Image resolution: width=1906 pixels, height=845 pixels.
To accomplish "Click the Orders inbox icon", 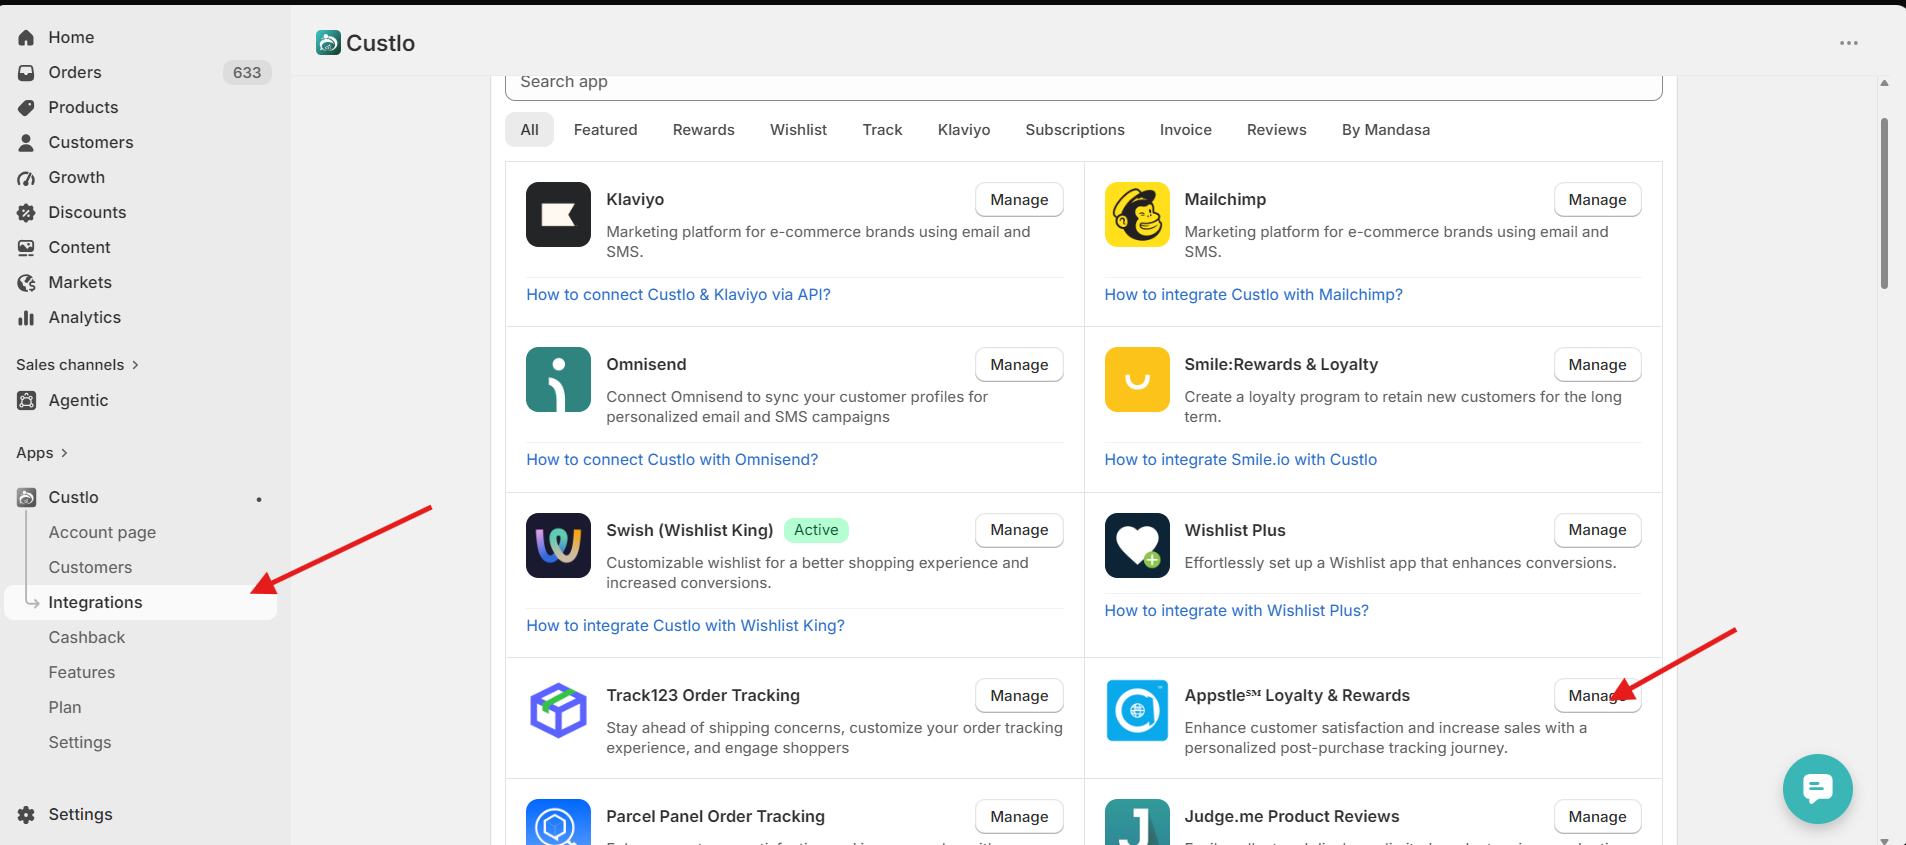I will point(26,72).
